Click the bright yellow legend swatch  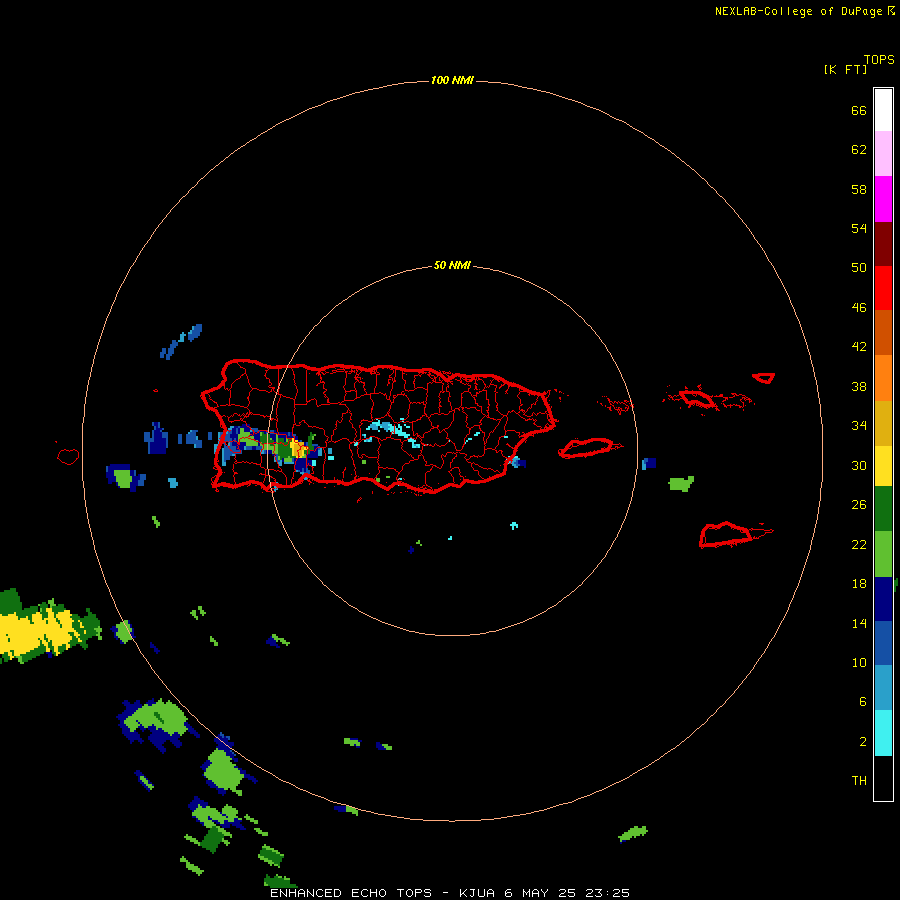point(883,465)
